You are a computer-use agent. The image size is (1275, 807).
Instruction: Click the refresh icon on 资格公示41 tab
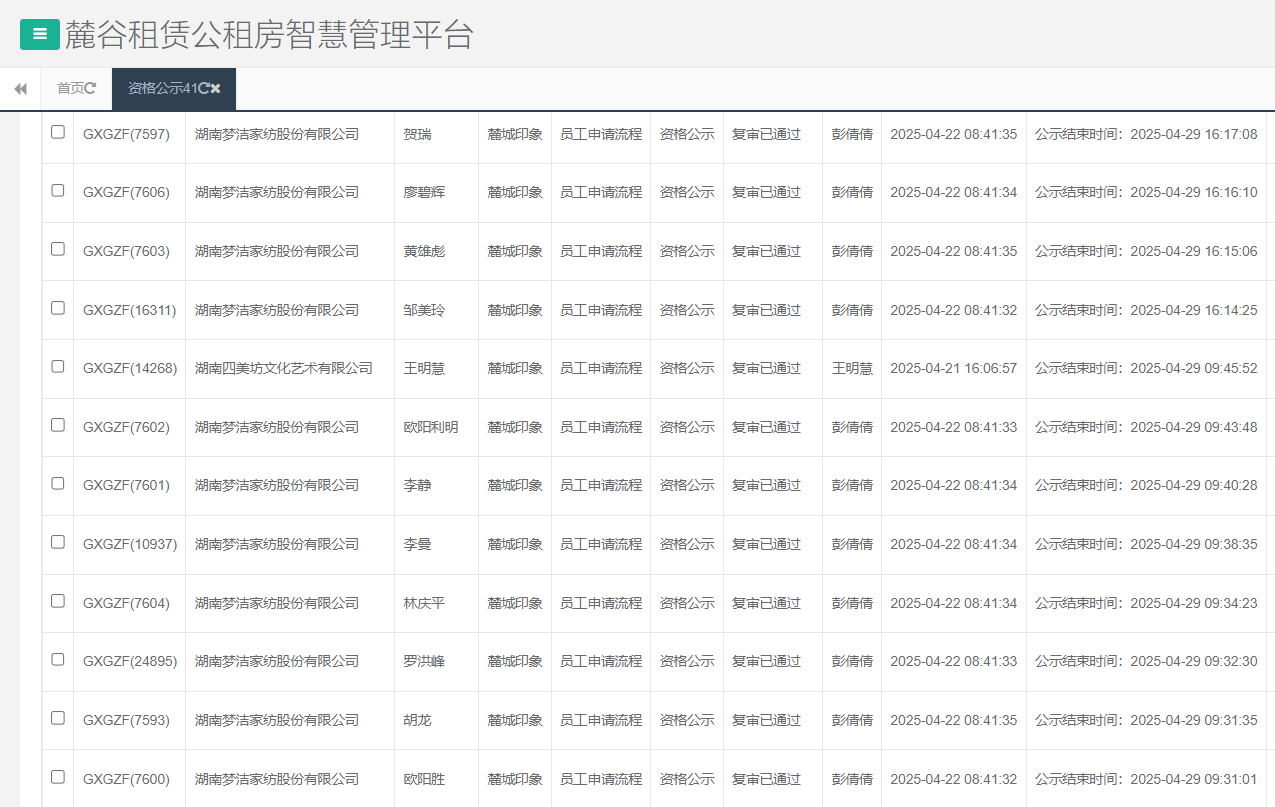[202, 88]
